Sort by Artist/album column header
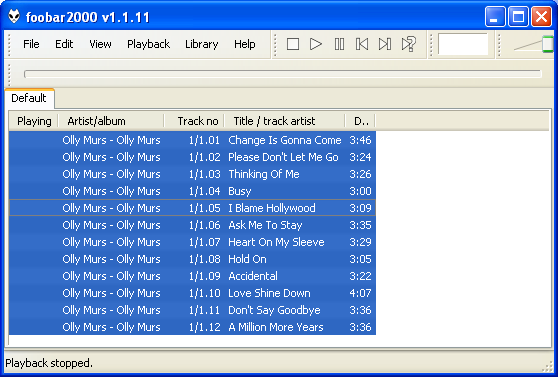This screenshot has width=558, height=377. (x=111, y=121)
